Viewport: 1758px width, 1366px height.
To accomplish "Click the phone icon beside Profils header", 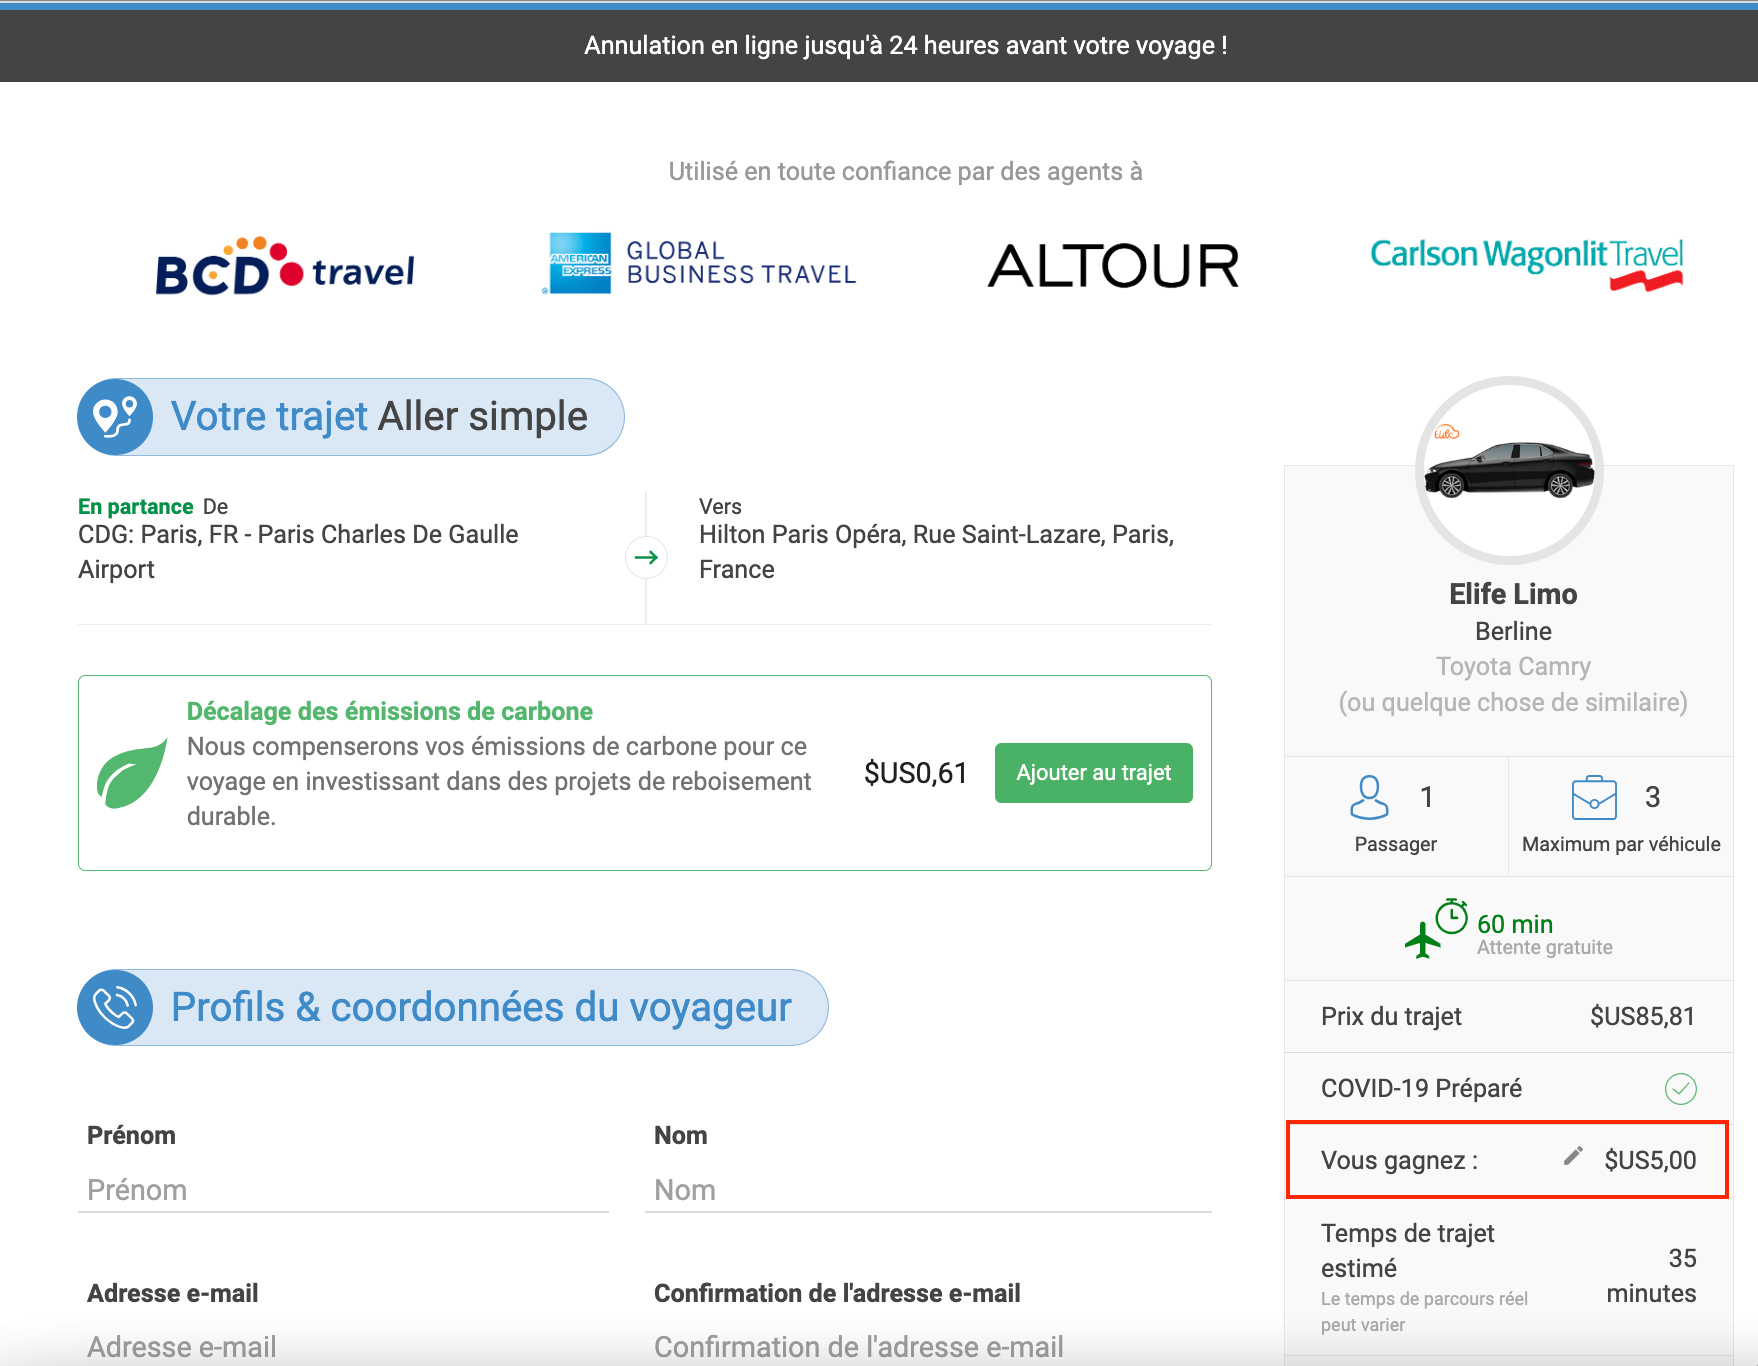I will [115, 1007].
